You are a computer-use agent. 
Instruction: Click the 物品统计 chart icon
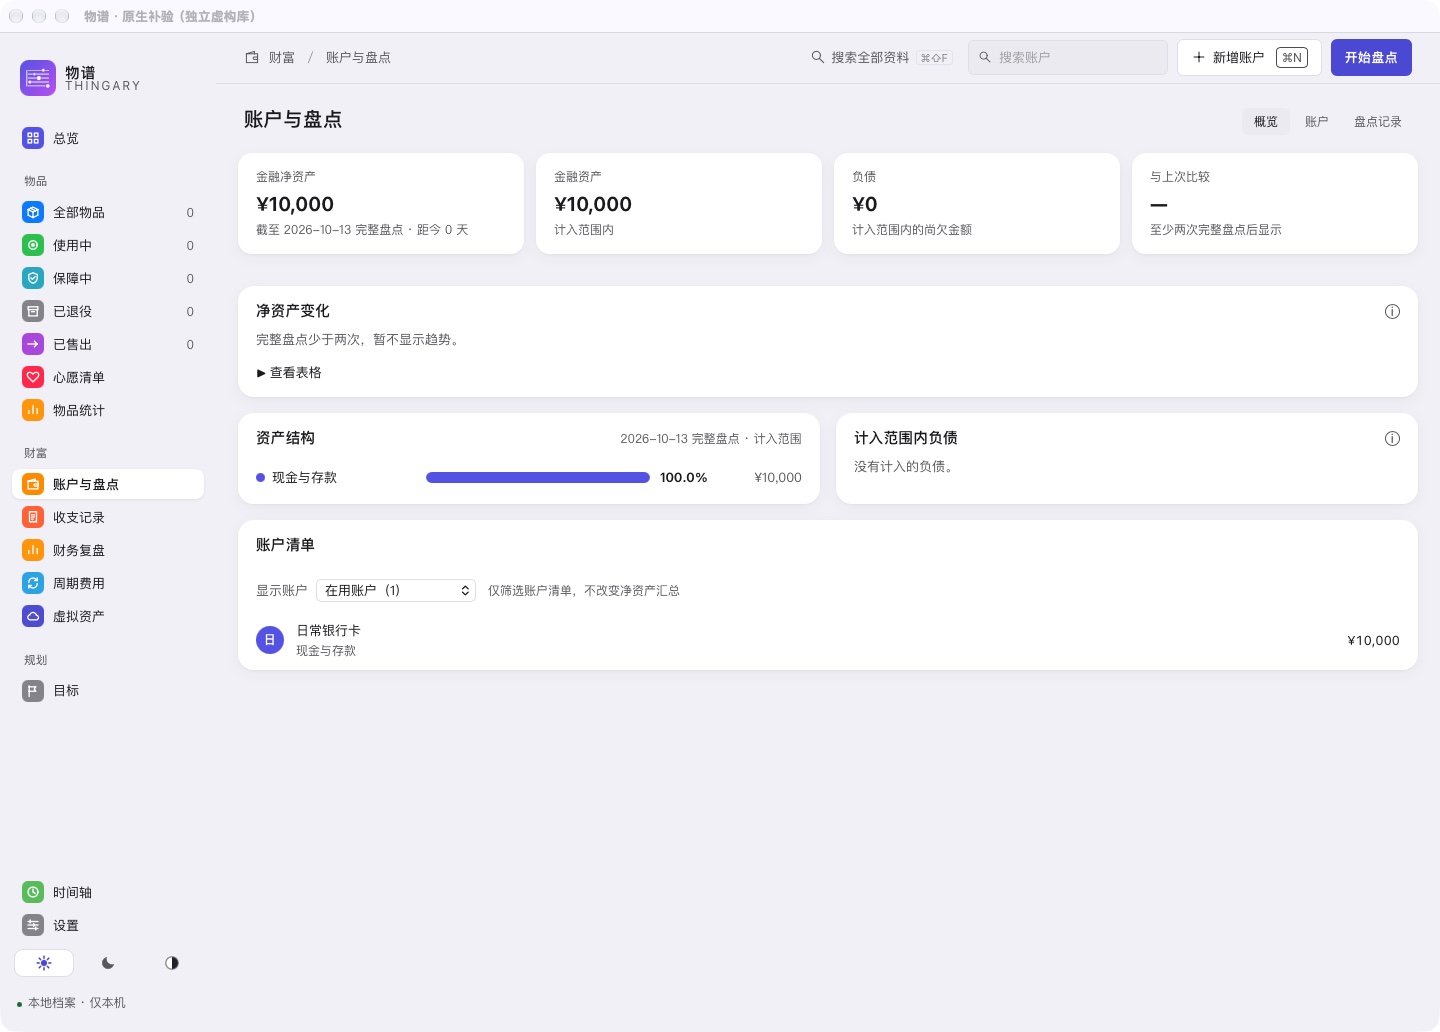pyautogui.click(x=33, y=410)
